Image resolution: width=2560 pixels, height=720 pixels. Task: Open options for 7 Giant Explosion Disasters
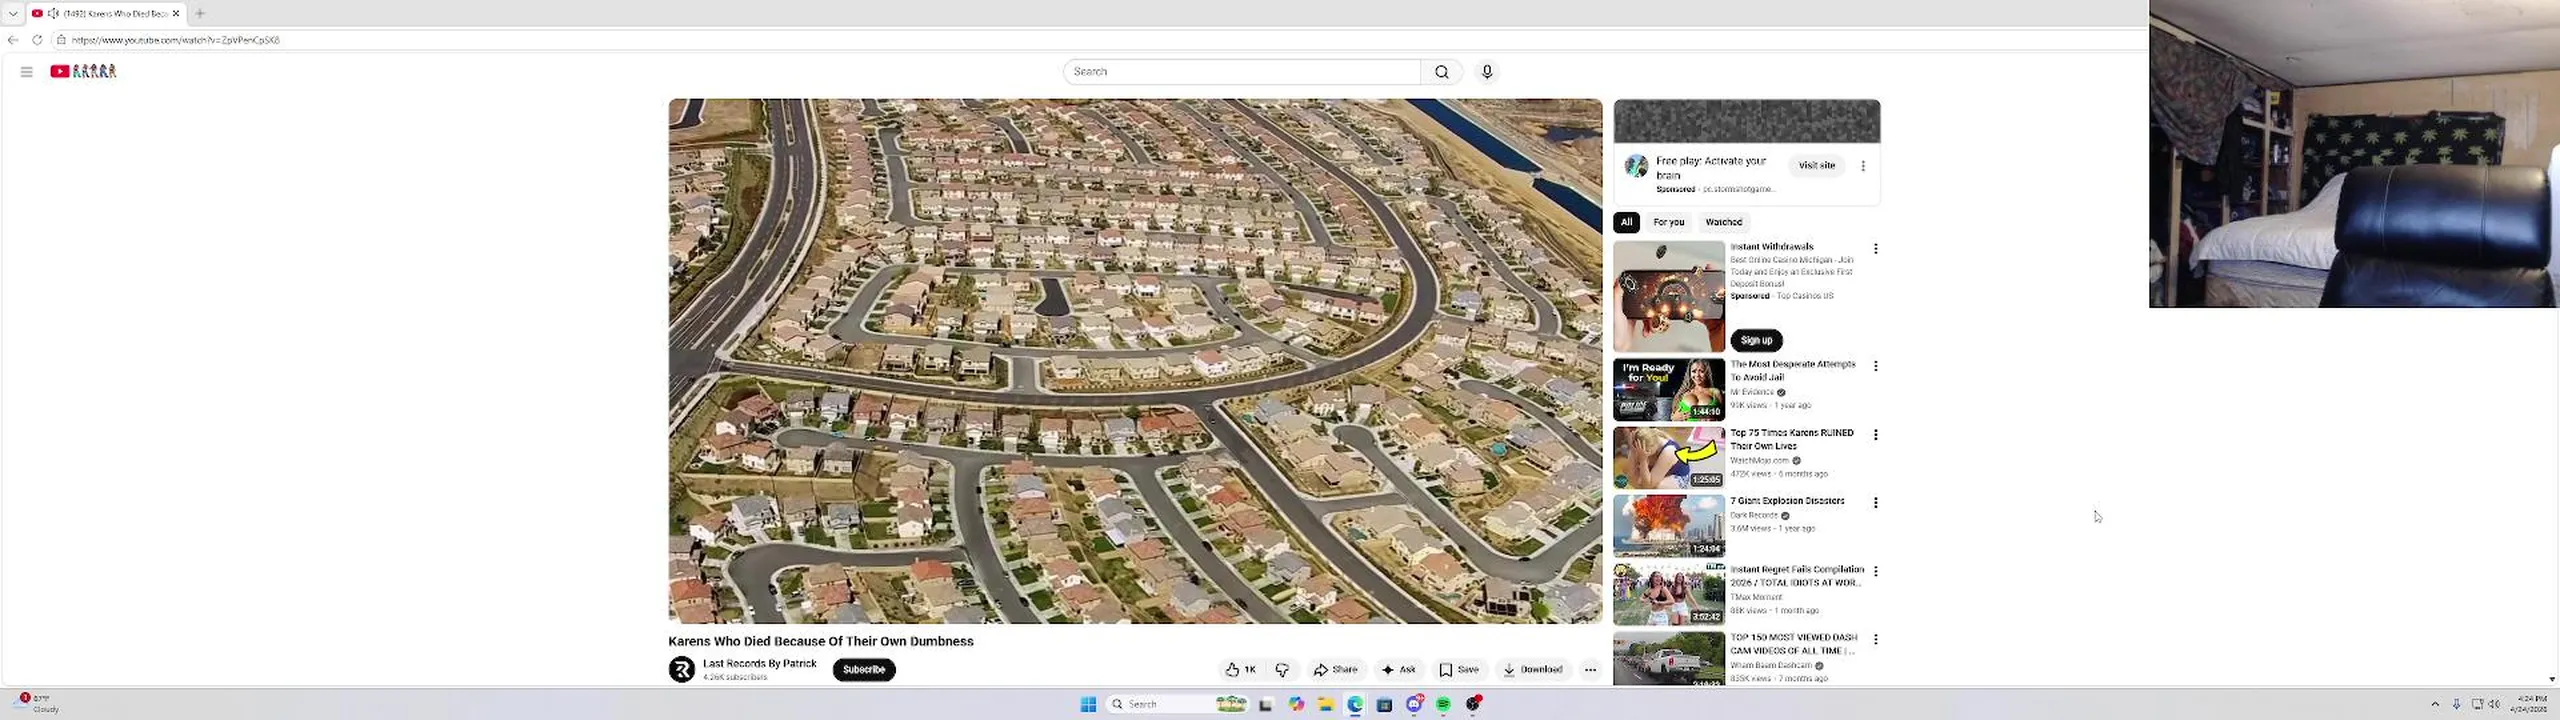point(1876,503)
